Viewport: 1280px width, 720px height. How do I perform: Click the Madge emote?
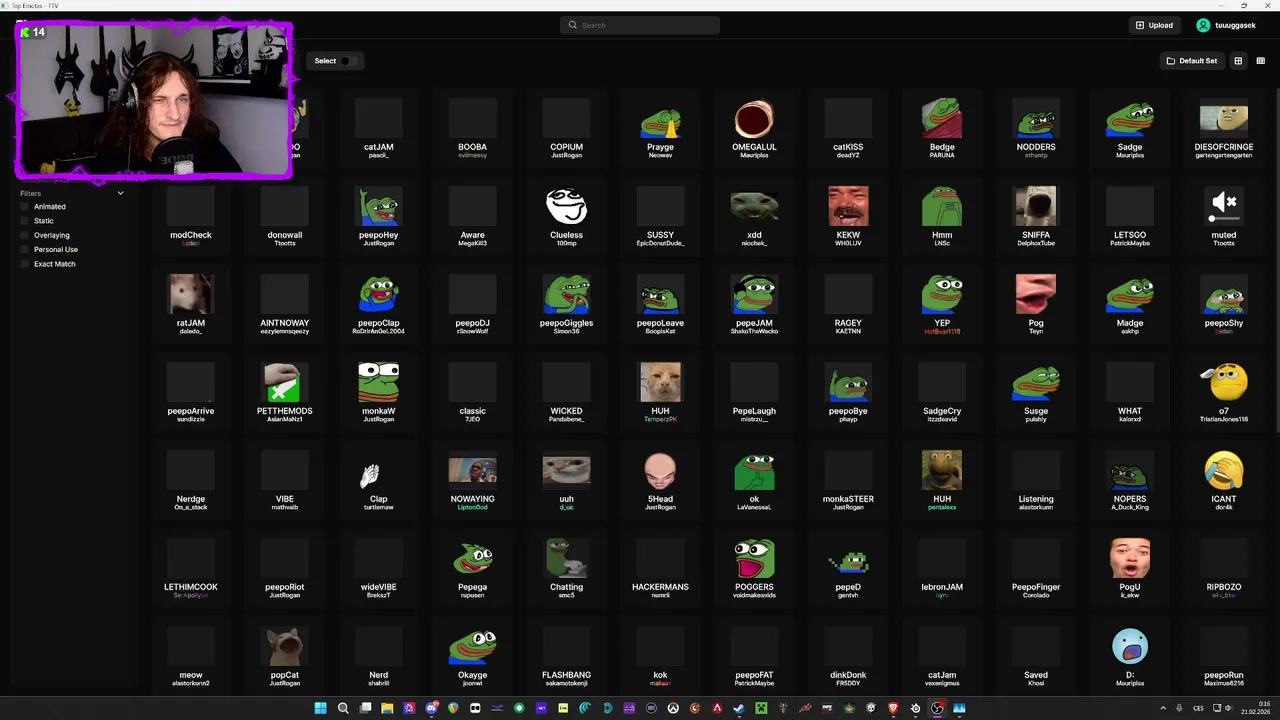pos(1130,303)
